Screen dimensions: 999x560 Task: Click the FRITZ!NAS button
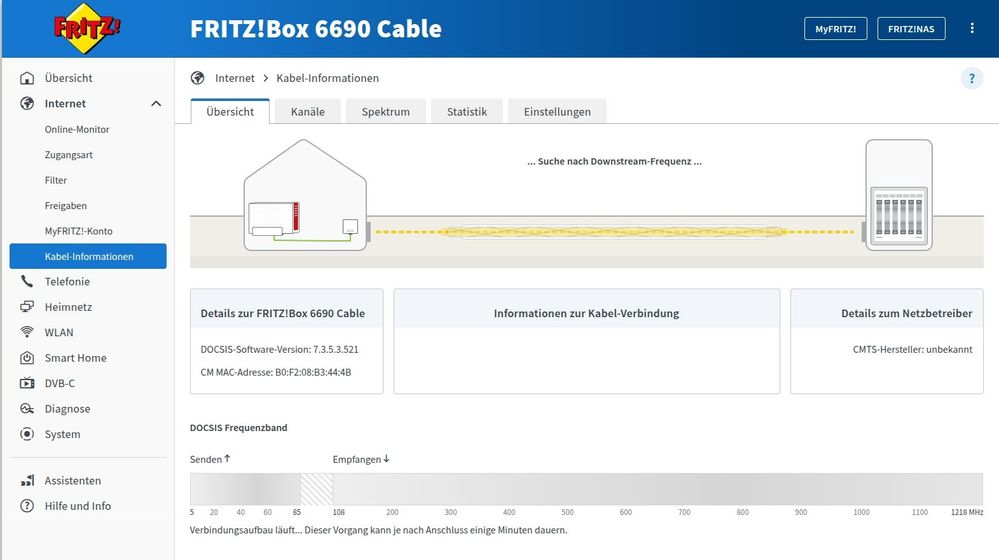click(x=911, y=29)
